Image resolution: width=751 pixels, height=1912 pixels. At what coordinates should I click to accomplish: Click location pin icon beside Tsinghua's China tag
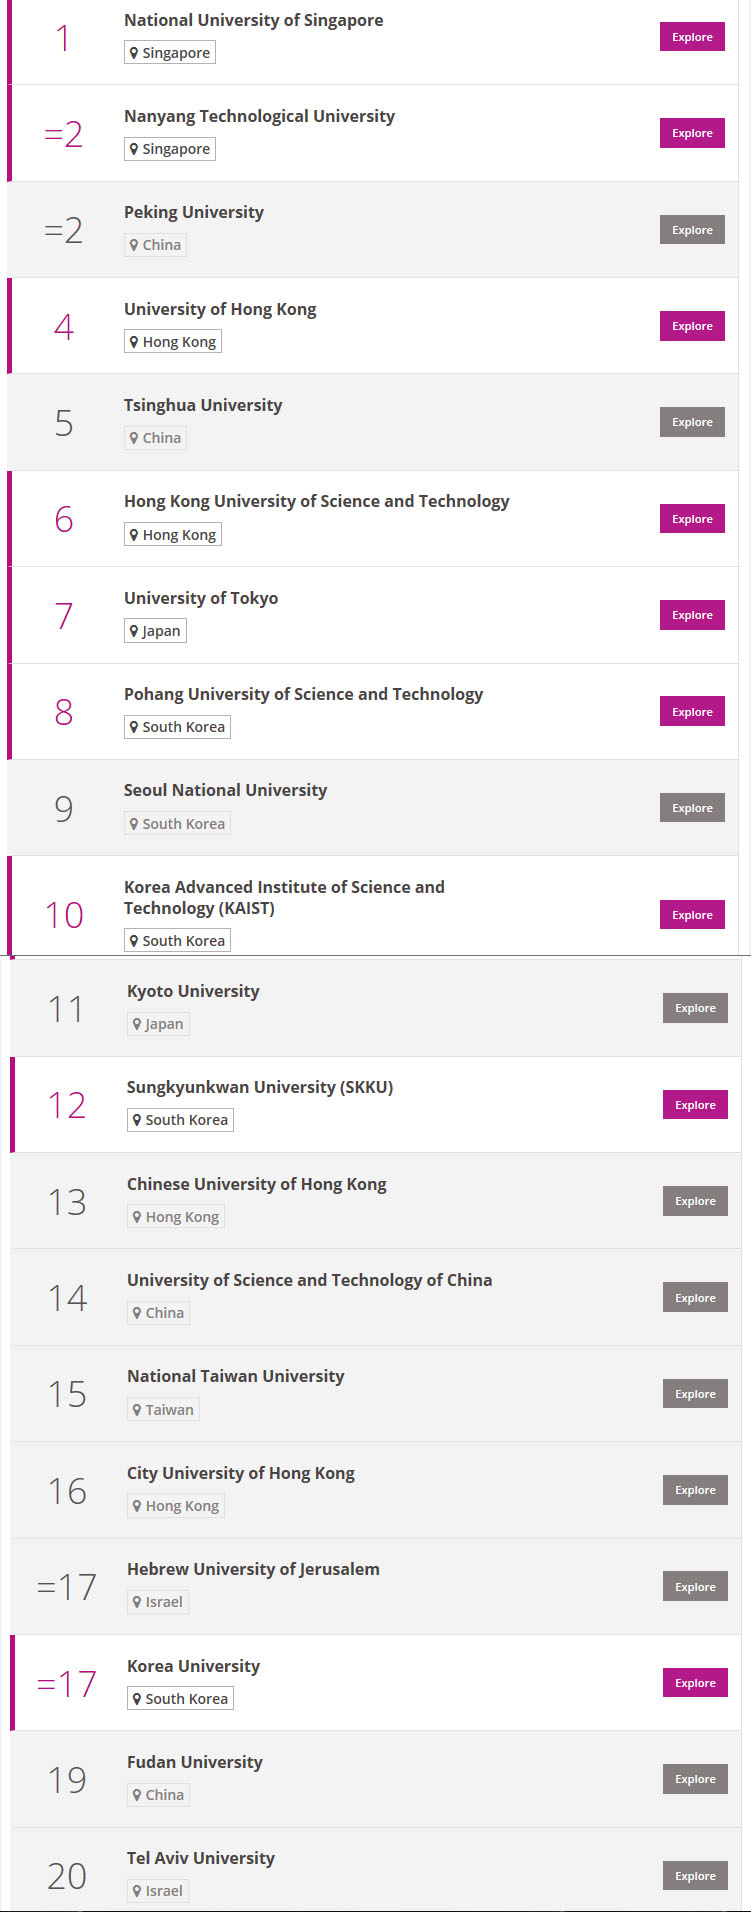click(134, 438)
